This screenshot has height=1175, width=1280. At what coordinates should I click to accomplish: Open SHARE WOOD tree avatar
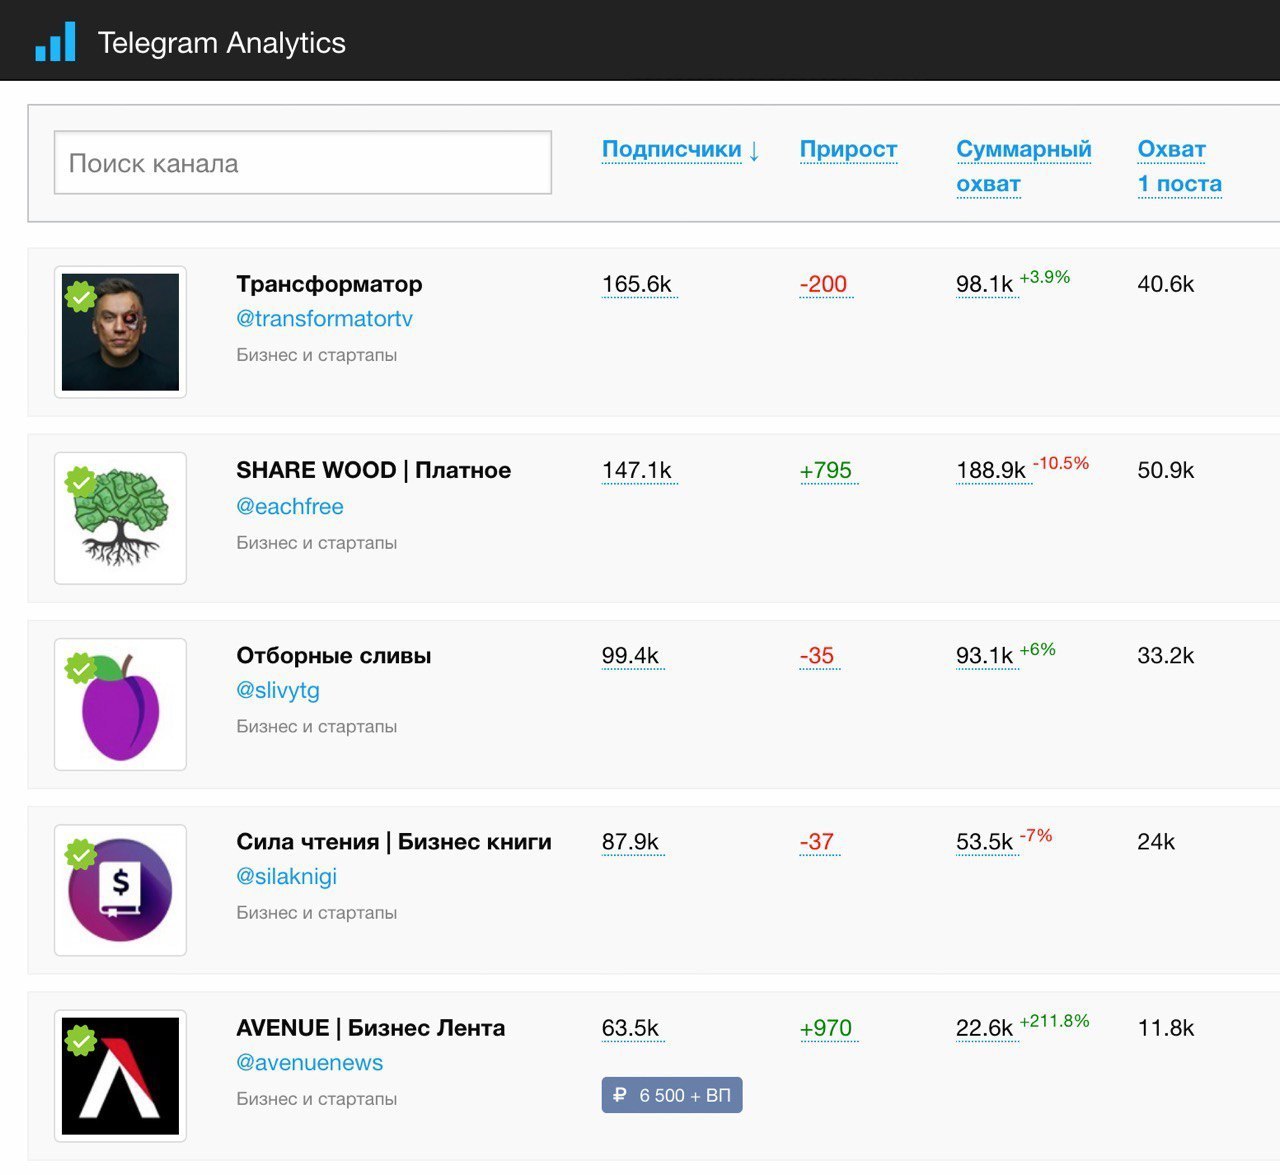120,518
